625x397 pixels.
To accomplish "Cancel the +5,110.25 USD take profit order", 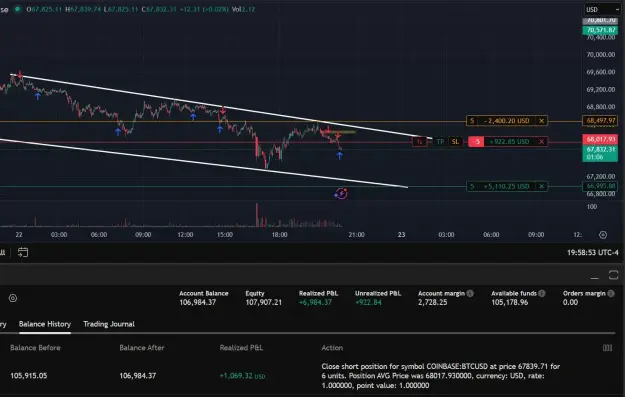I will pos(541,186).
